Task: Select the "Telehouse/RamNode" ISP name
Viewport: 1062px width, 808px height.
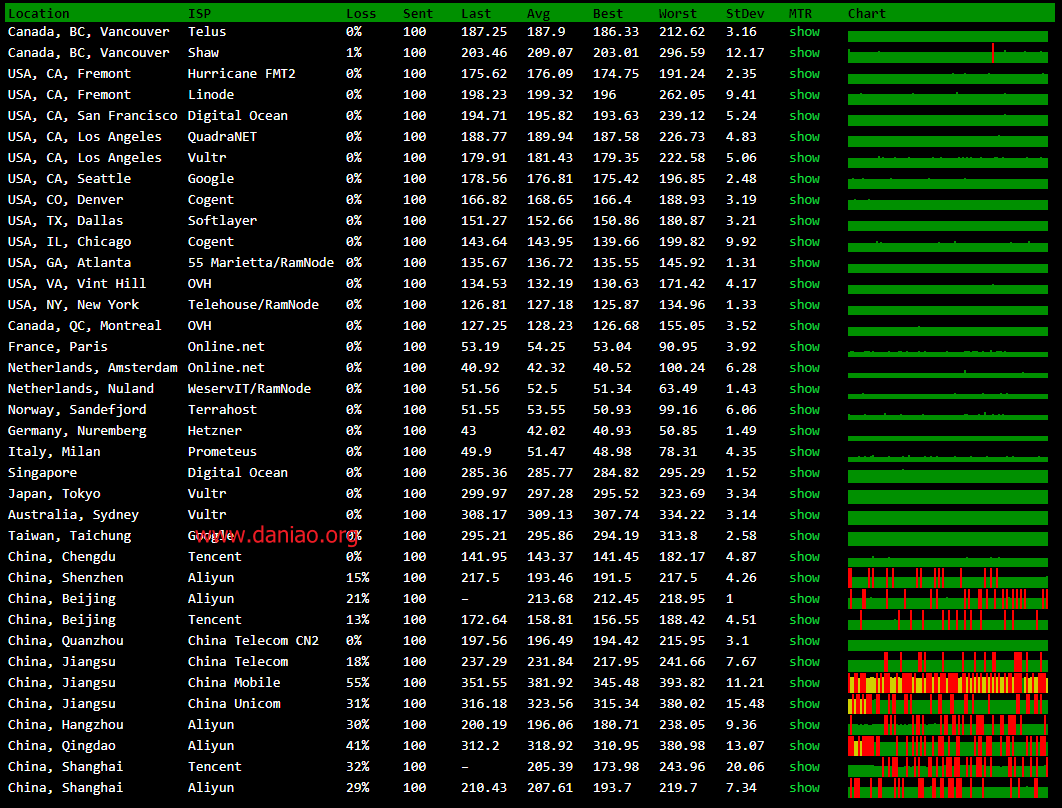Action: [253, 305]
